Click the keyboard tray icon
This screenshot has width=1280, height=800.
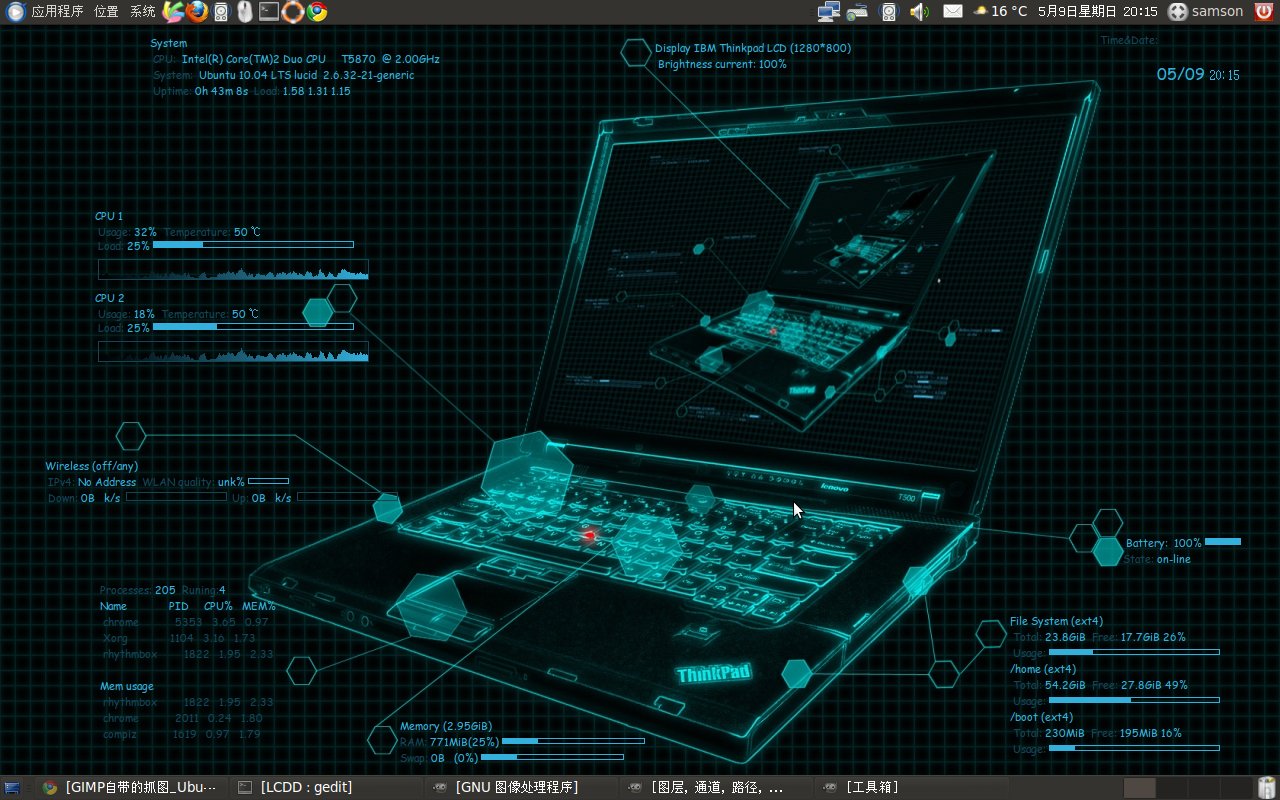pos(857,13)
